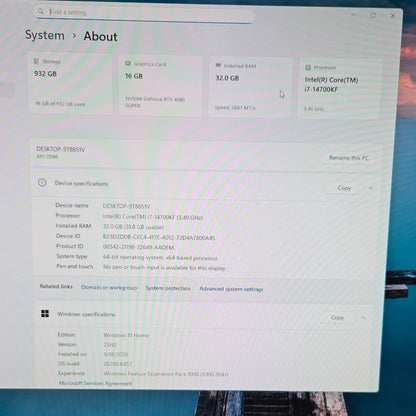This screenshot has width=416, height=416.
Task: Click the 64-bit operating system text
Action: point(160,258)
